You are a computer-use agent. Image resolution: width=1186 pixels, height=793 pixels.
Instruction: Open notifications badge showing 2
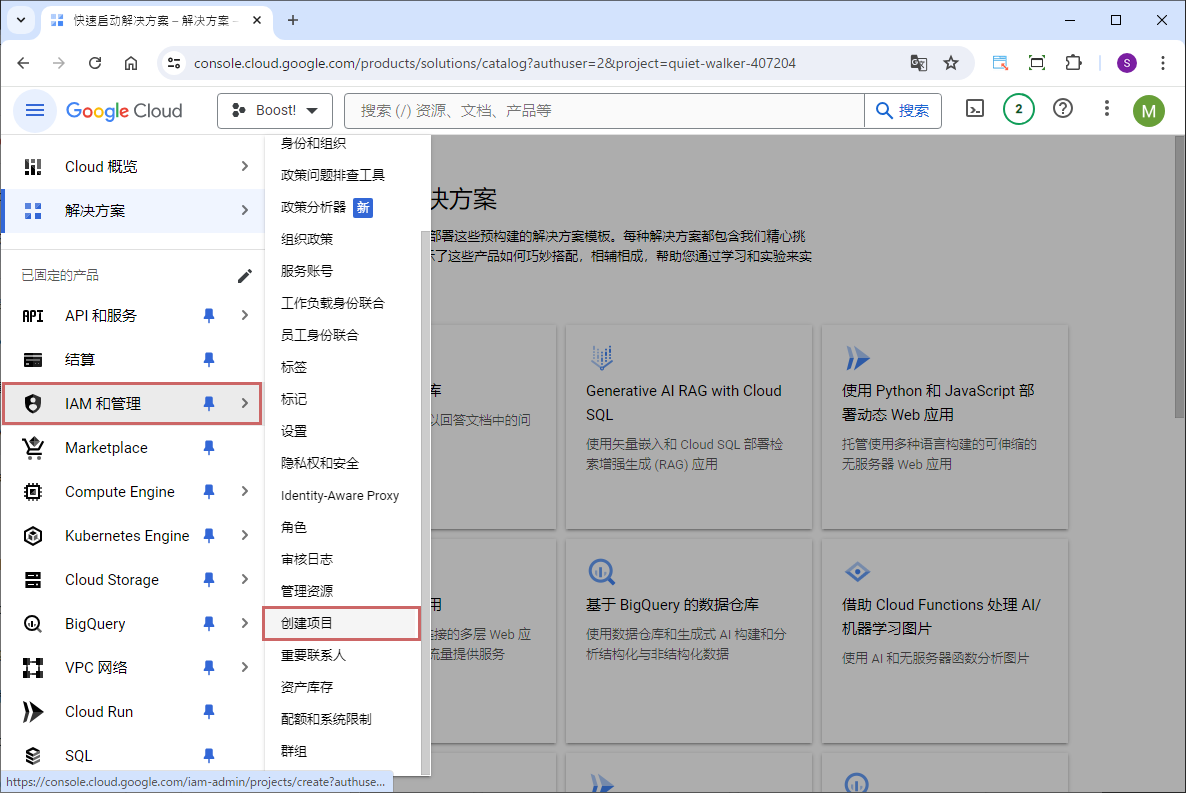pyautogui.click(x=1018, y=109)
